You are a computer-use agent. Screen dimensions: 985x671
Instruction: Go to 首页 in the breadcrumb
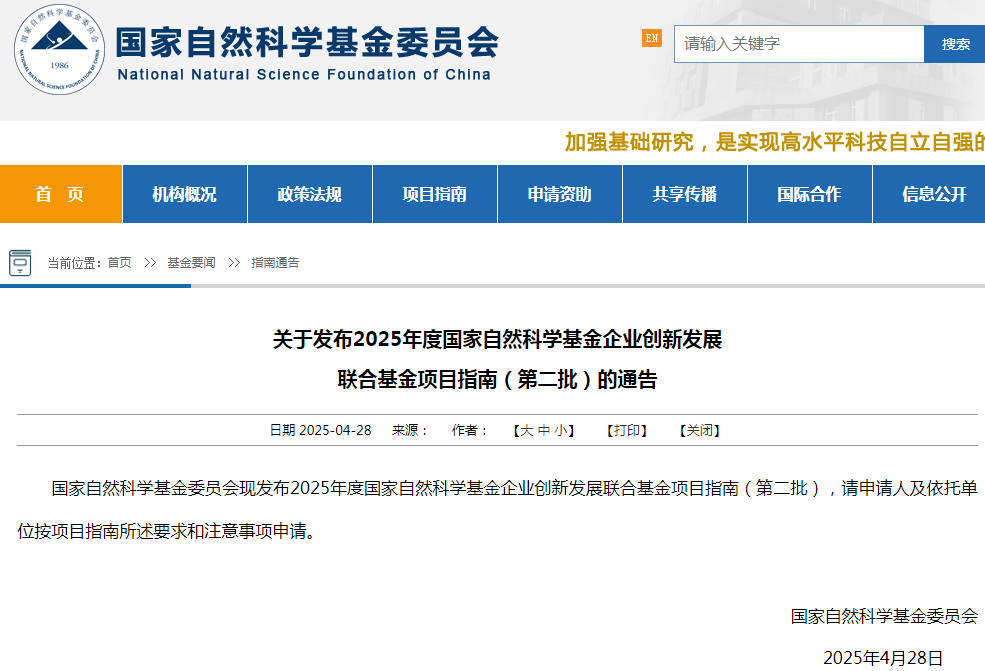coord(119,263)
